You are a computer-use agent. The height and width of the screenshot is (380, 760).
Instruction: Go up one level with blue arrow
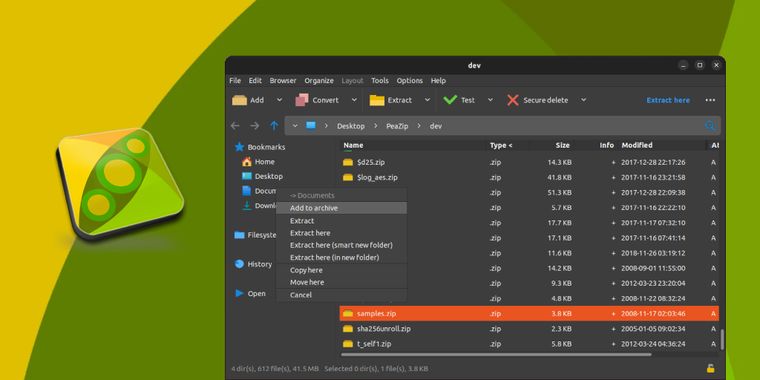[274, 126]
